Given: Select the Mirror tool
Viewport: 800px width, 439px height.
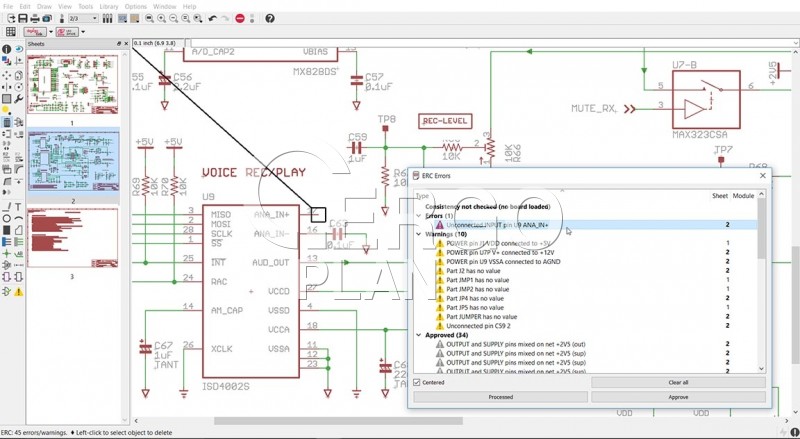Looking at the screenshot, I should (x=6, y=87).
